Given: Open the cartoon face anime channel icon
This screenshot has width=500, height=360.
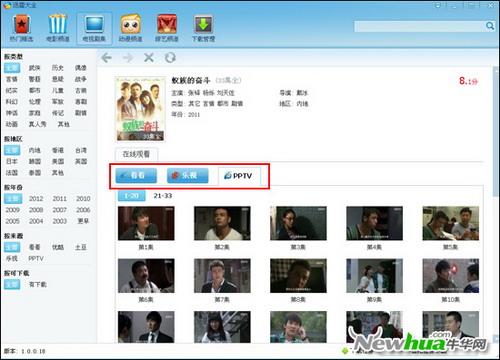Looking at the screenshot, I should [x=130, y=24].
